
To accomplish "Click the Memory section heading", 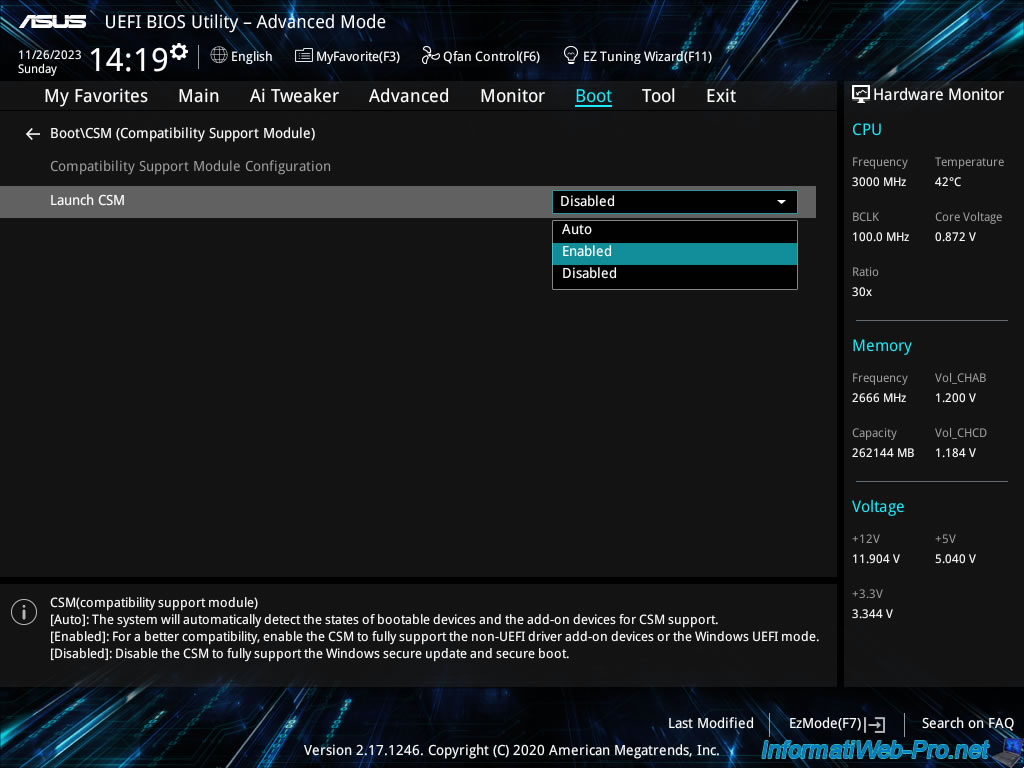I will click(882, 345).
